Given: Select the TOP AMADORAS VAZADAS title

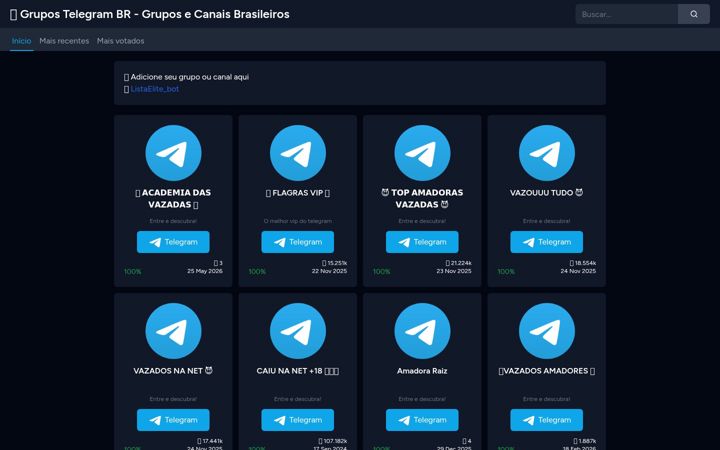Looking at the screenshot, I should [x=422, y=198].
